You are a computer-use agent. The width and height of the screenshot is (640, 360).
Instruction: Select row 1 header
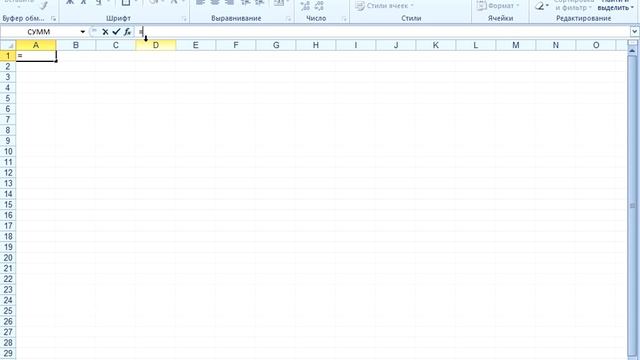(8, 56)
